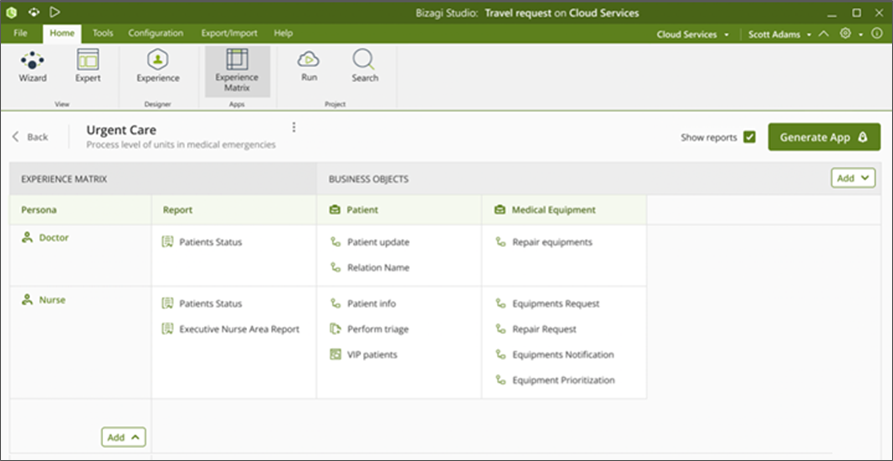Click the sync icon in title bar
The width and height of the screenshot is (893, 461).
34,12
